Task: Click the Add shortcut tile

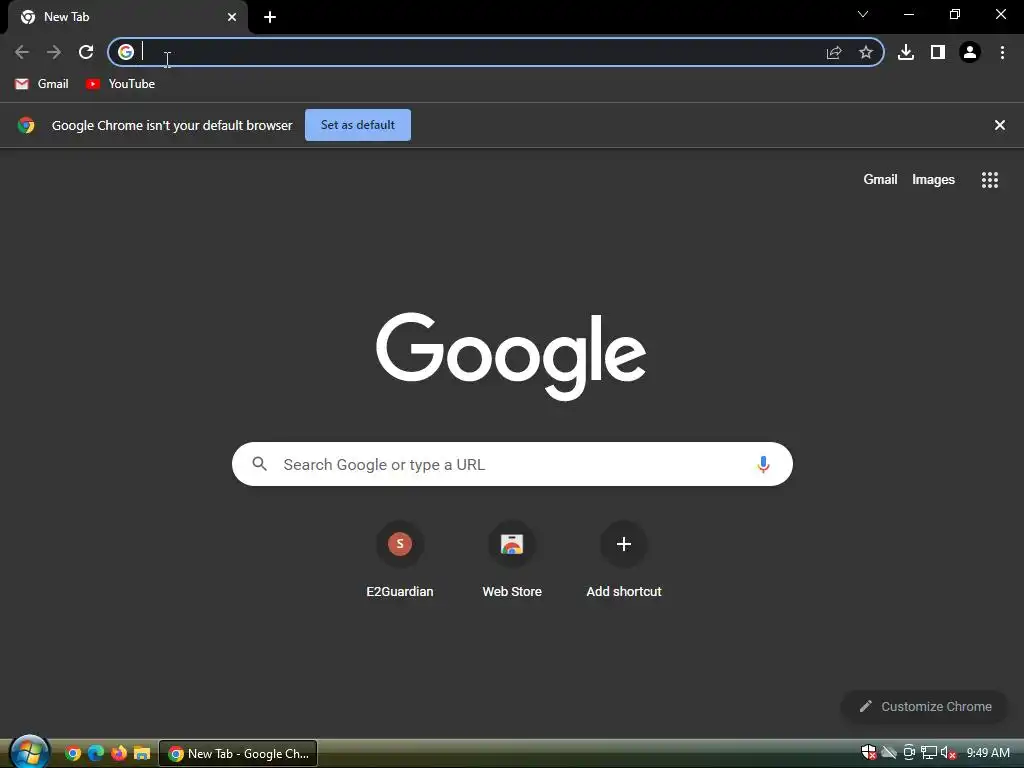Action: (x=624, y=560)
